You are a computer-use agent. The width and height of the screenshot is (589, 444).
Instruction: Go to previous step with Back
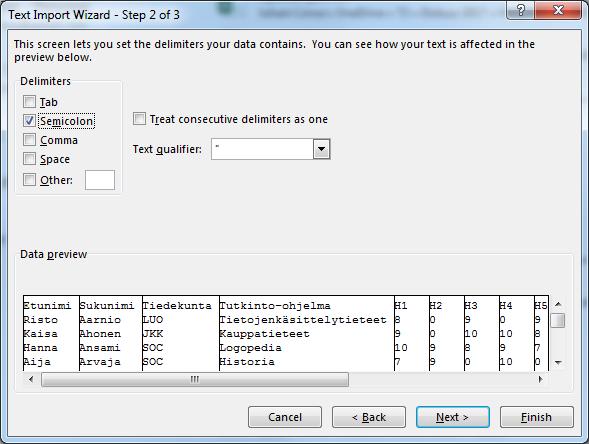tap(369, 417)
